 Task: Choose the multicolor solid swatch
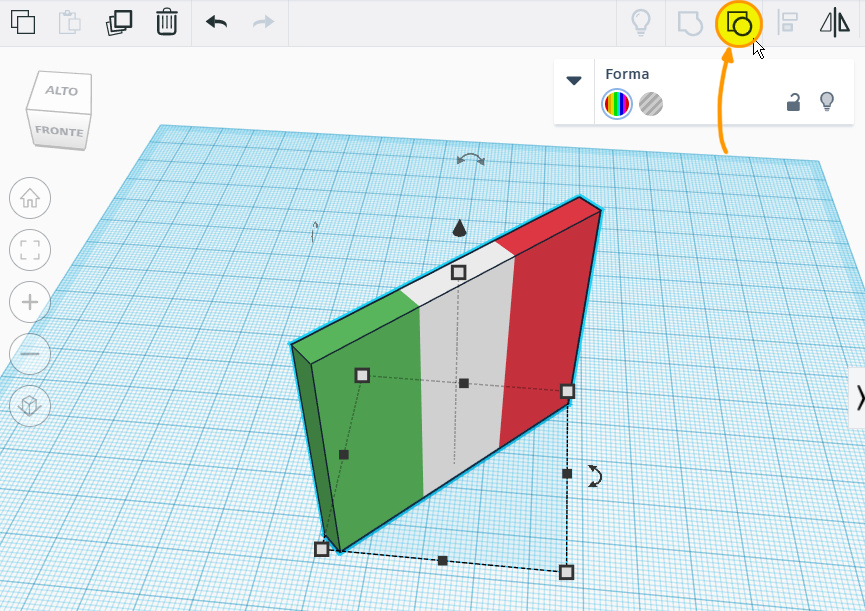pyautogui.click(x=617, y=104)
